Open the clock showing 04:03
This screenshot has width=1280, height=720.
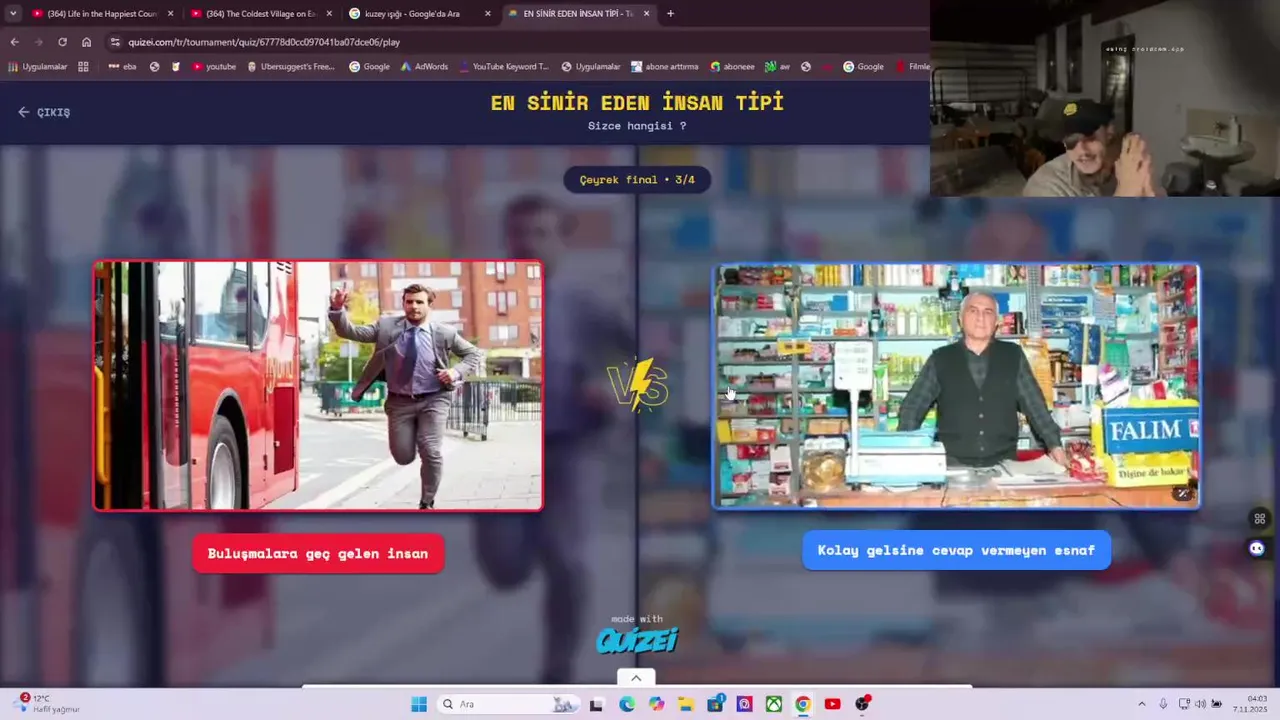coord(1250,704)
